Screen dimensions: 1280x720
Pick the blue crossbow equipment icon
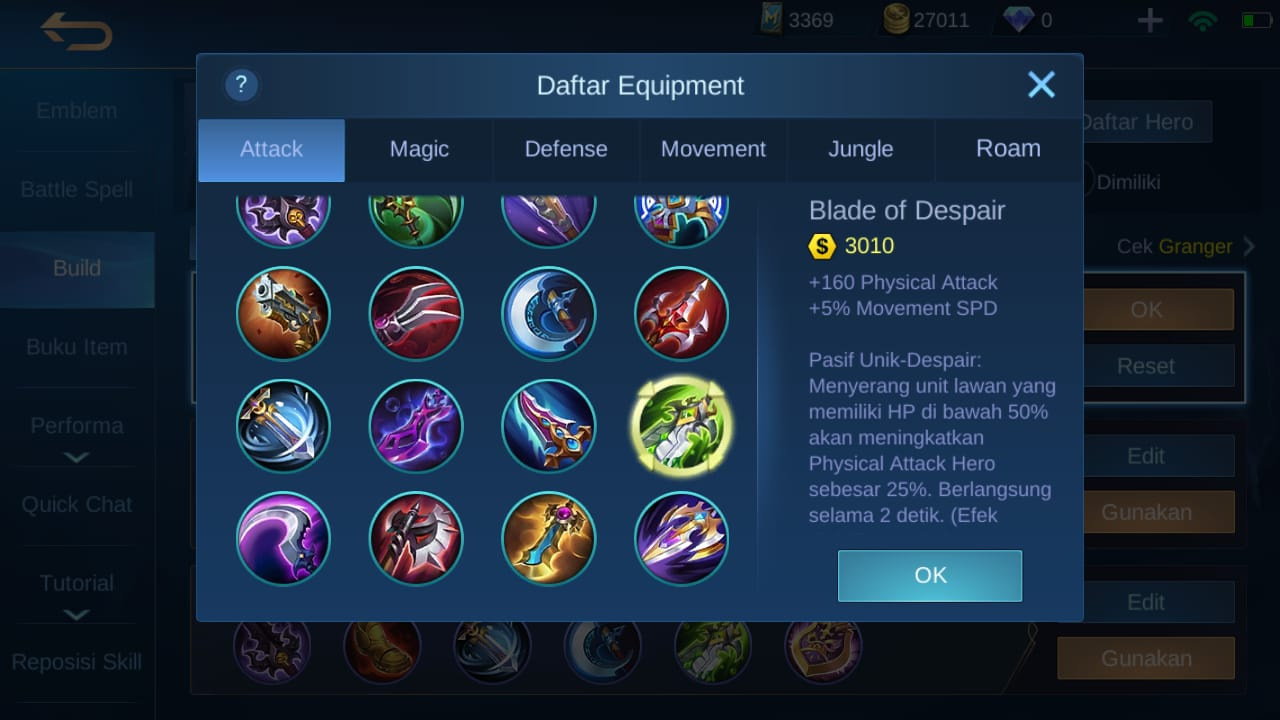tap(284, 426)
